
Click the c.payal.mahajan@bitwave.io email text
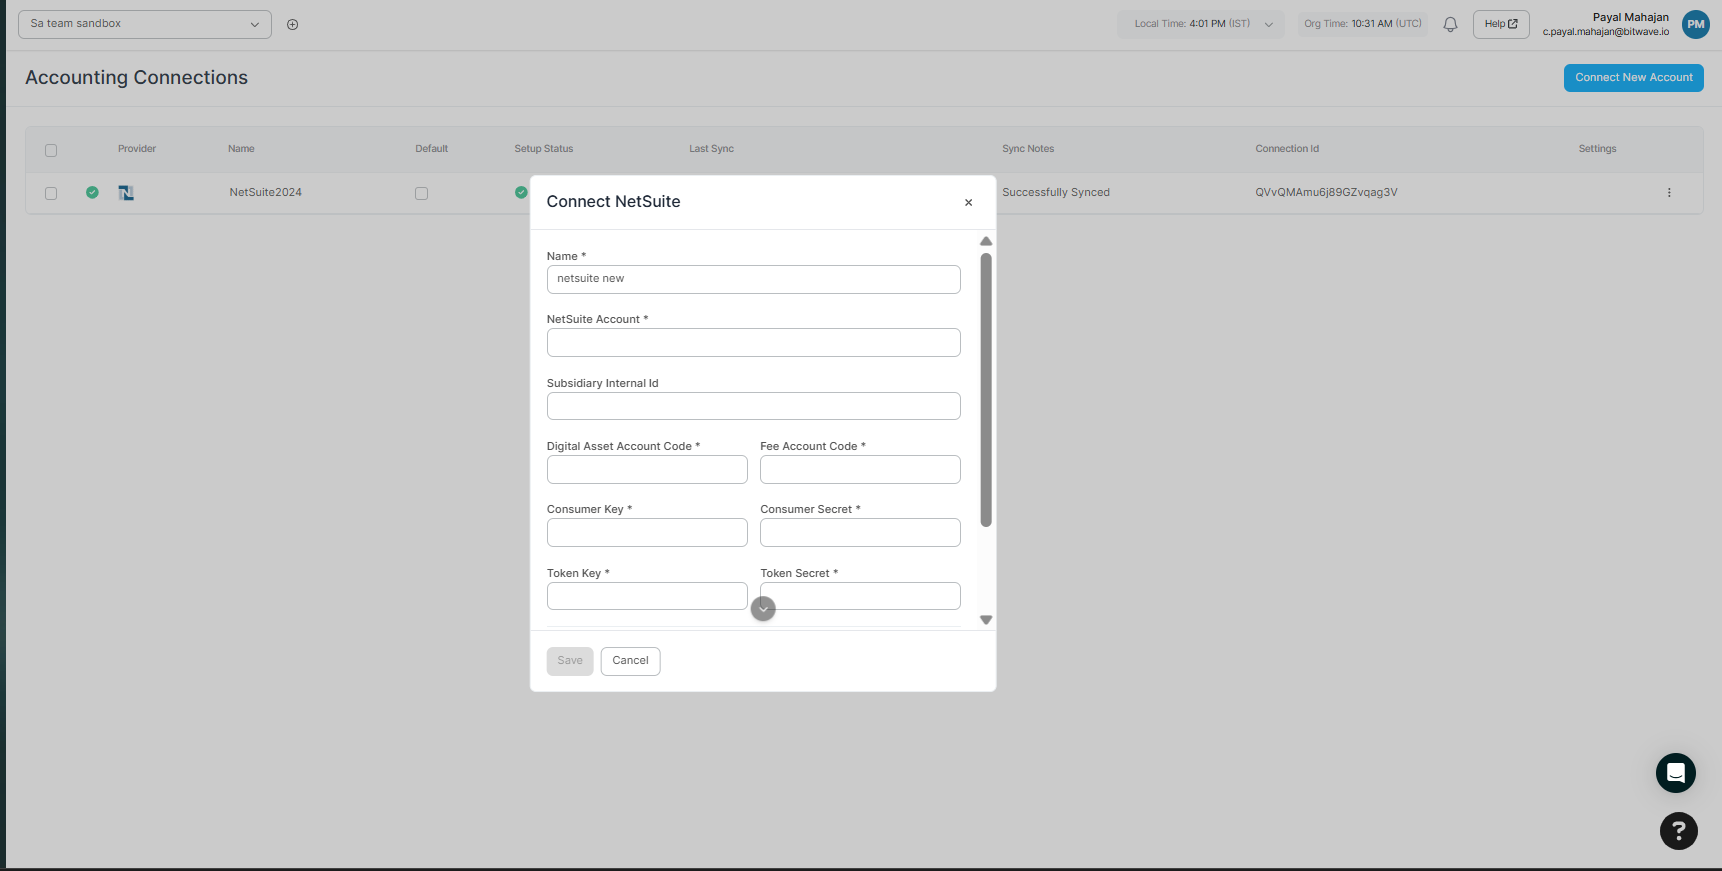pyautogui.click(x=1605, y=32)
